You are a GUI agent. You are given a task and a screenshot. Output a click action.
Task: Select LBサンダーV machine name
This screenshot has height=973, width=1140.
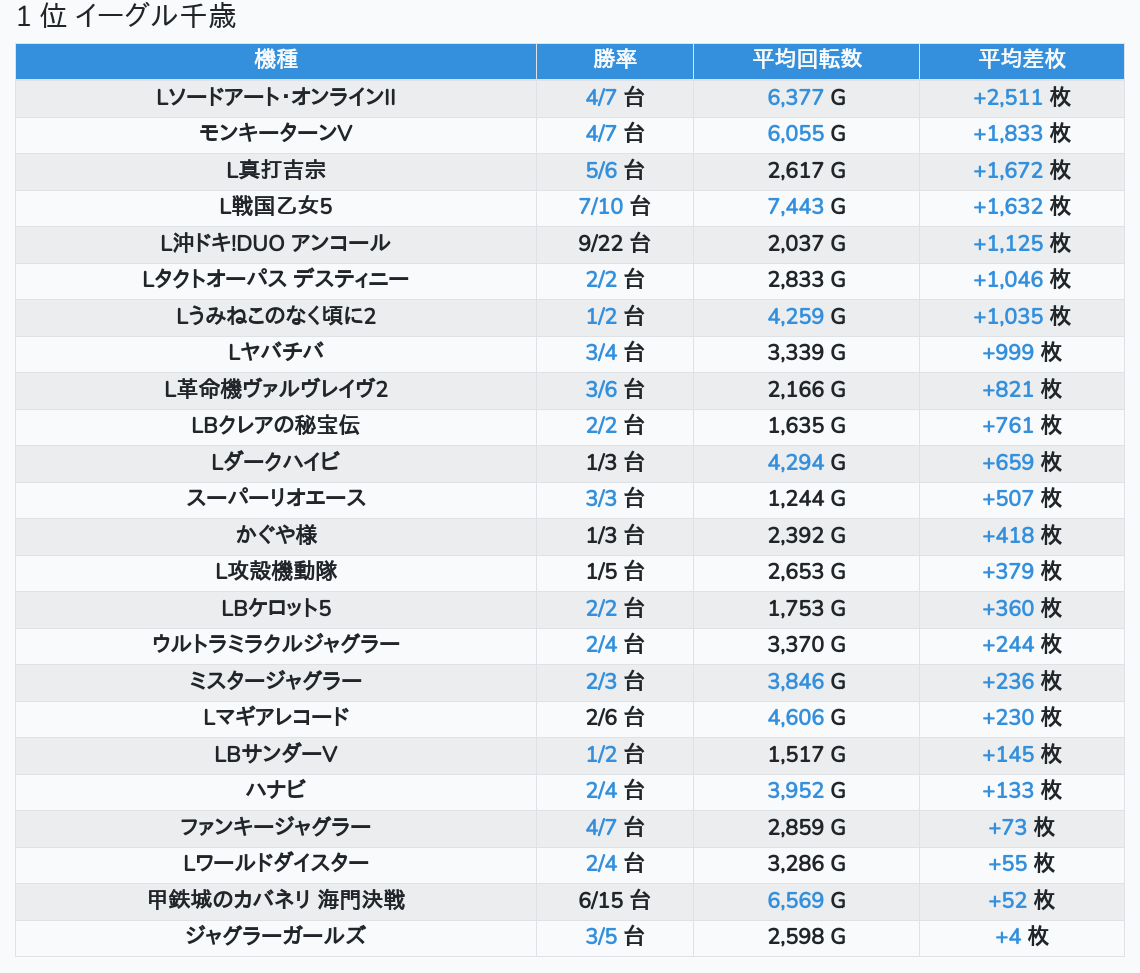pyautogui.click(x=276, y=754)
